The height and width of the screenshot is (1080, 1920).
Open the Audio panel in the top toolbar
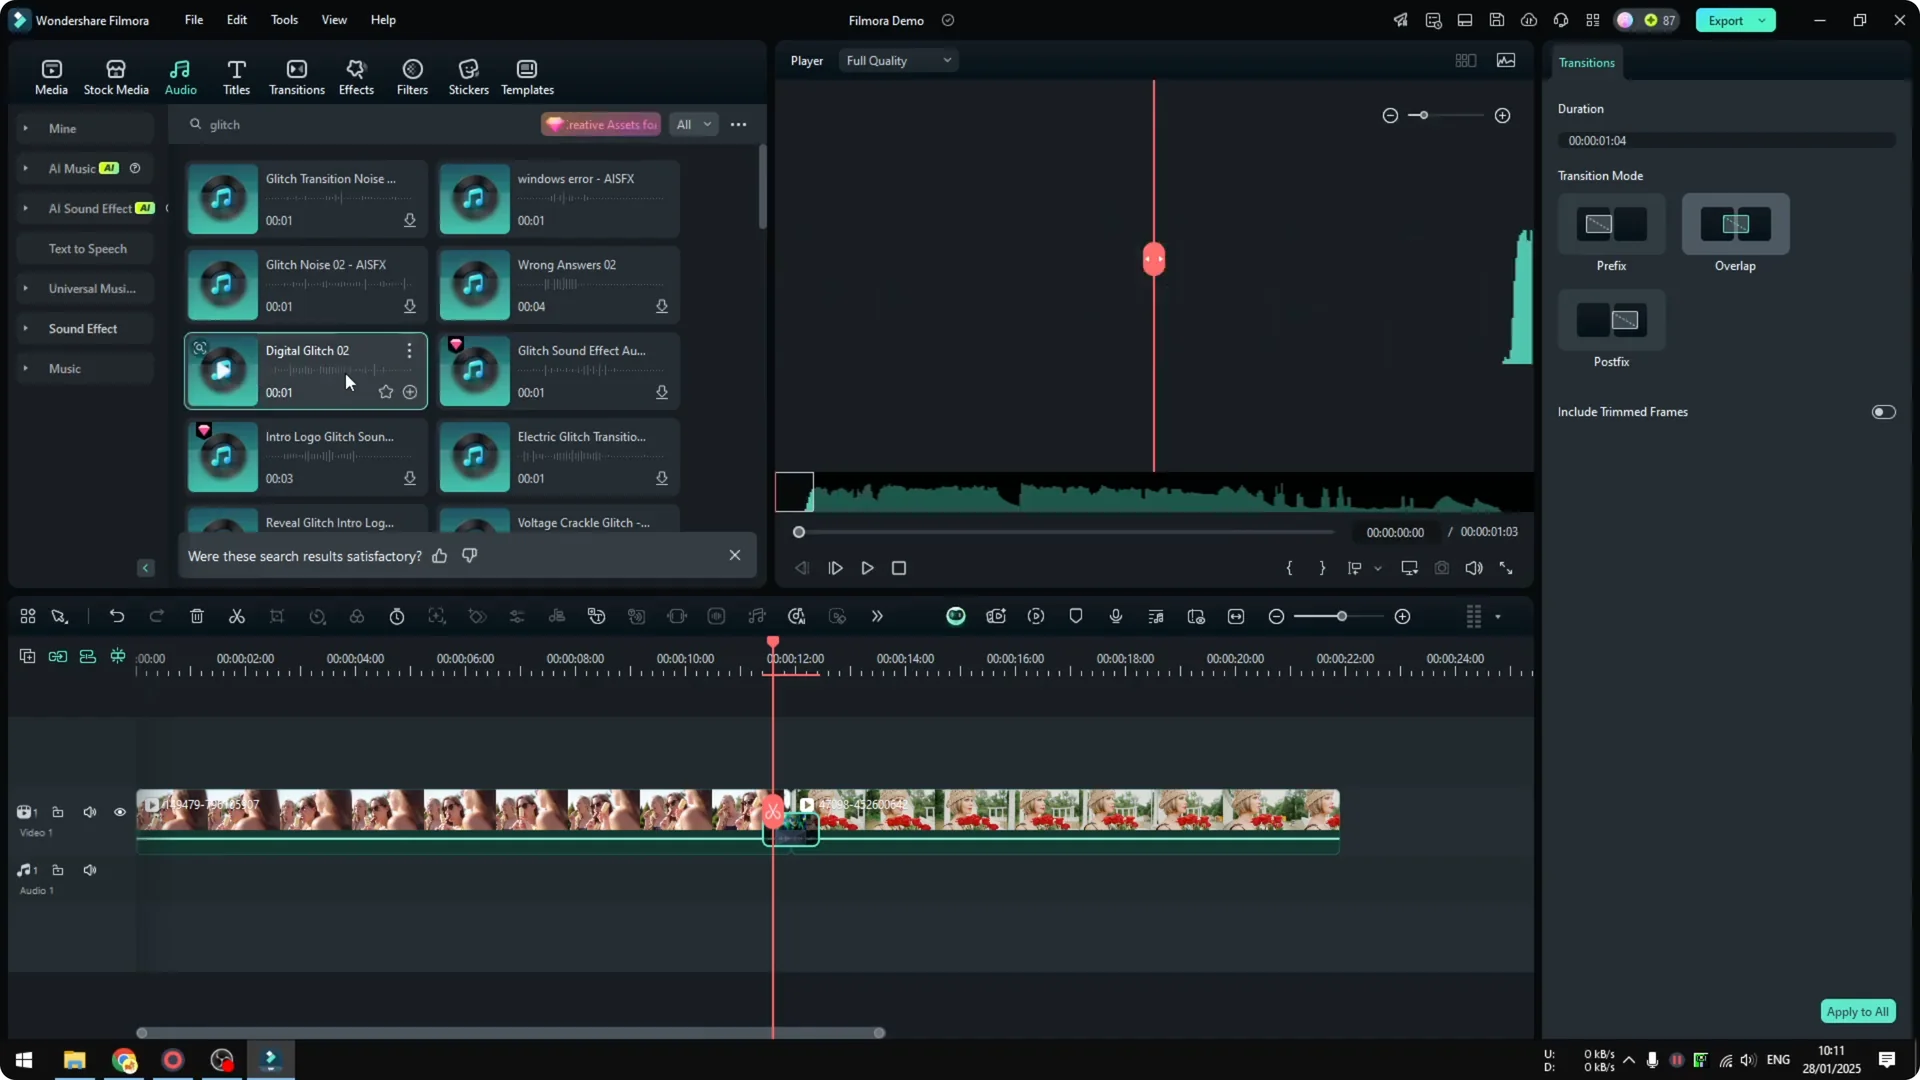click(x=180, y=75)
